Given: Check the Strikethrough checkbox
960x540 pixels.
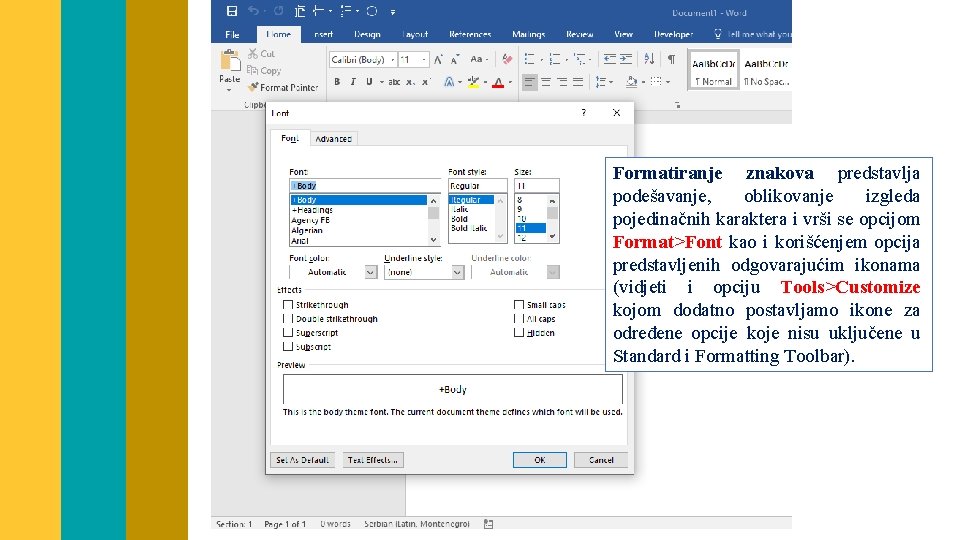Looking at the screenshot, I should tap(288, 304).
